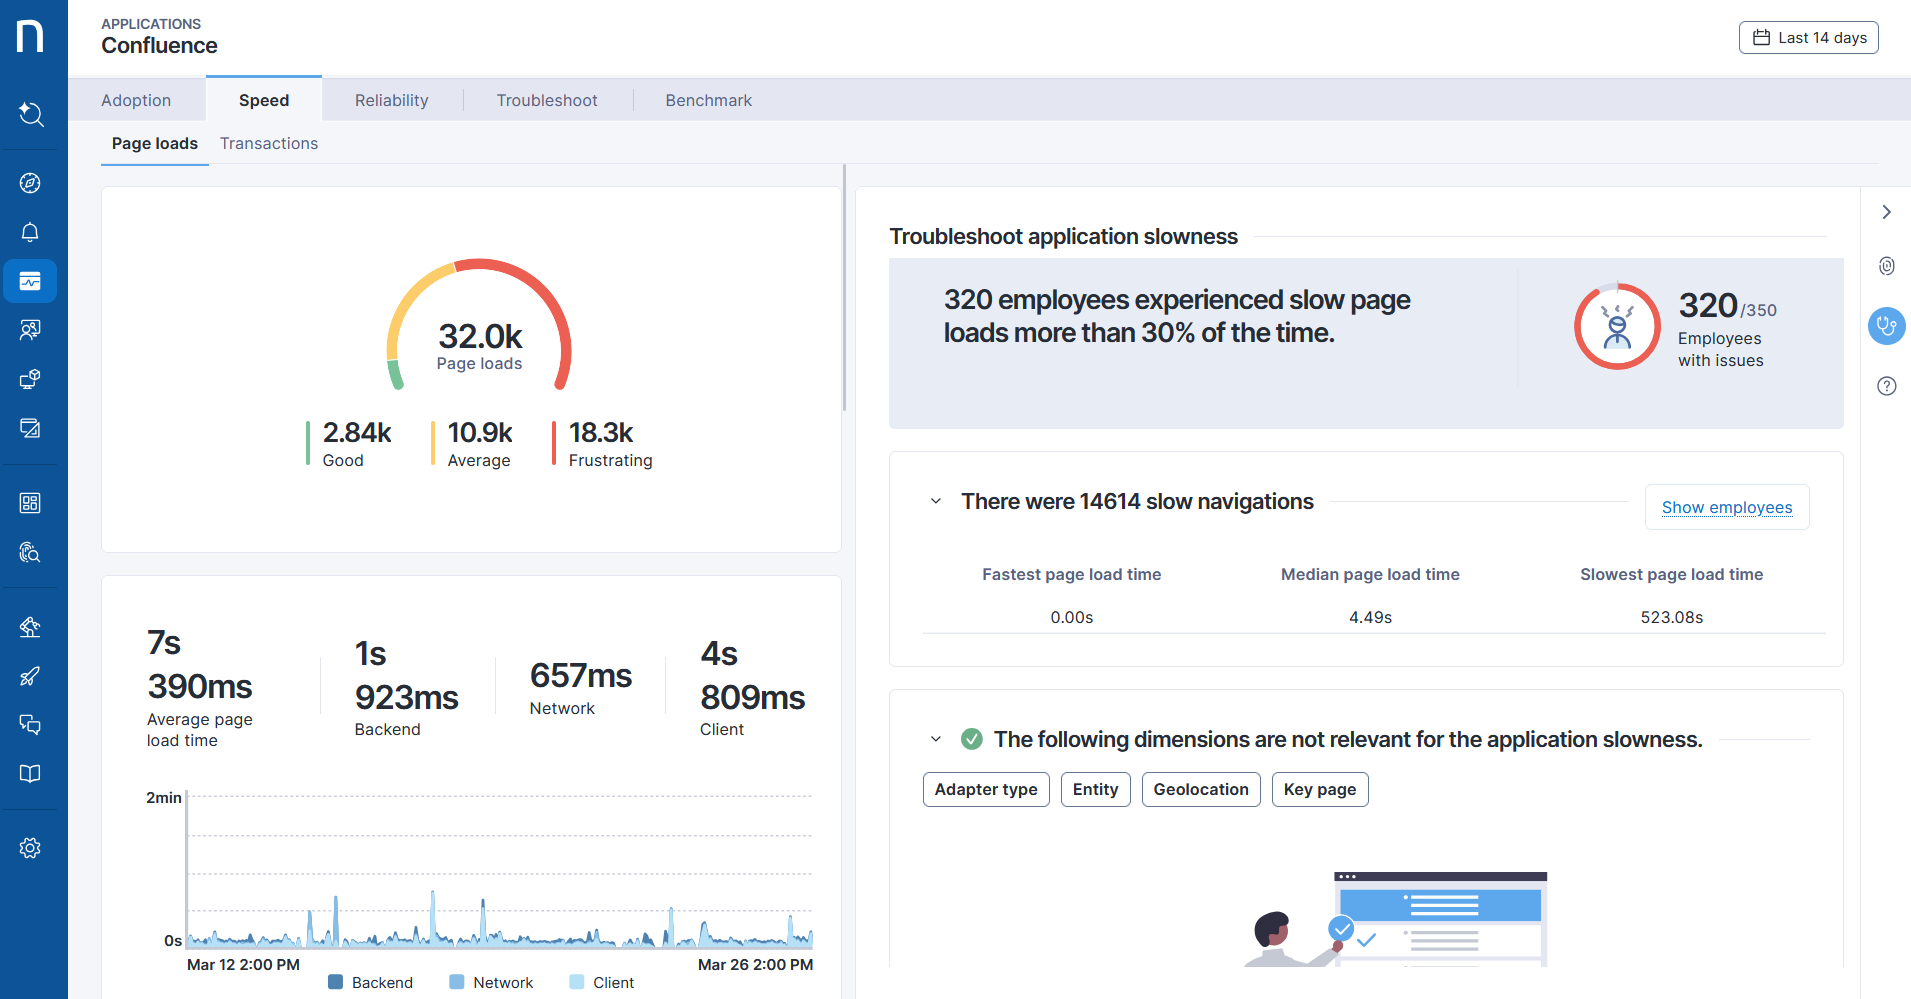Click the Show employees link

point(1726,507)
